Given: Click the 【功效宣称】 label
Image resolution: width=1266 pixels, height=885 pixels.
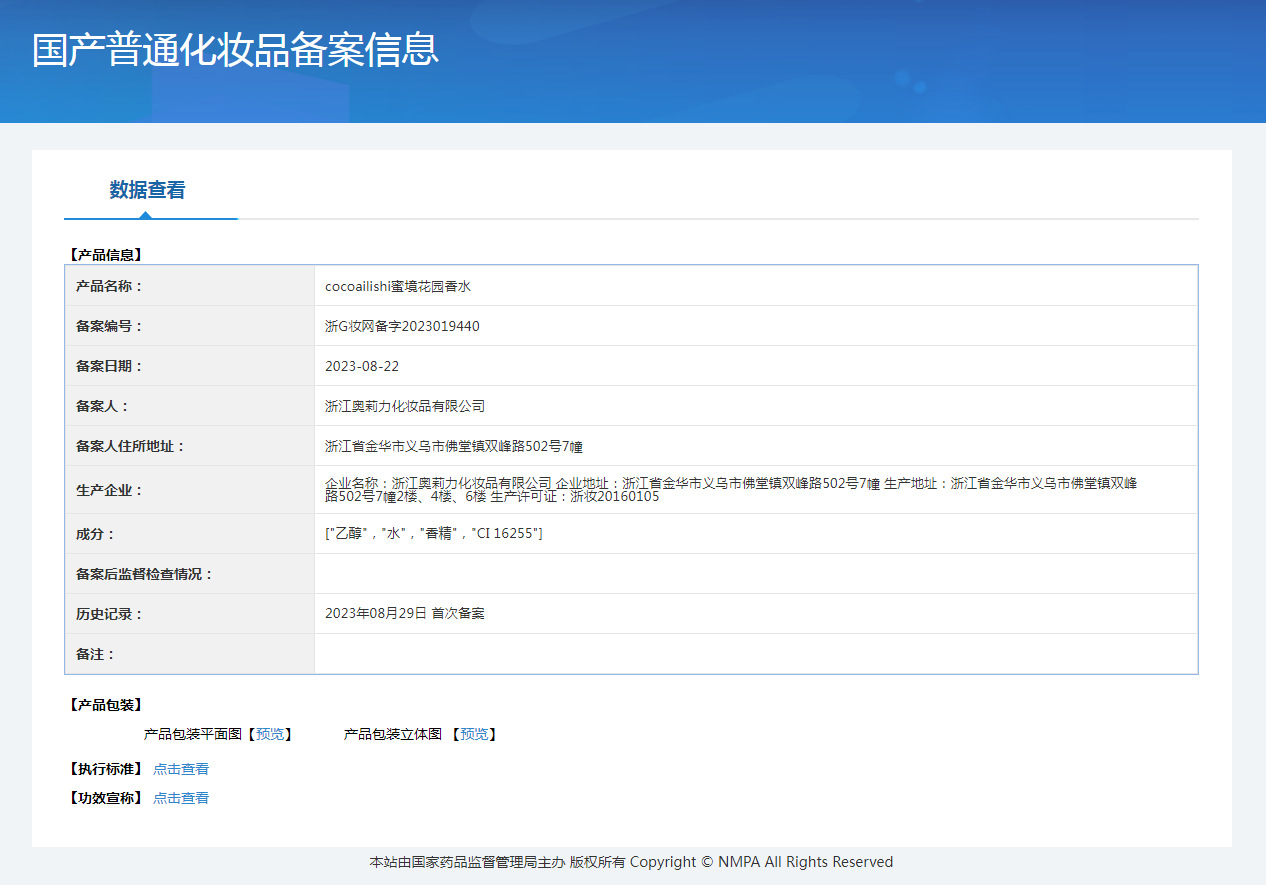Looking at the screenshot, I should pos(105,798).
